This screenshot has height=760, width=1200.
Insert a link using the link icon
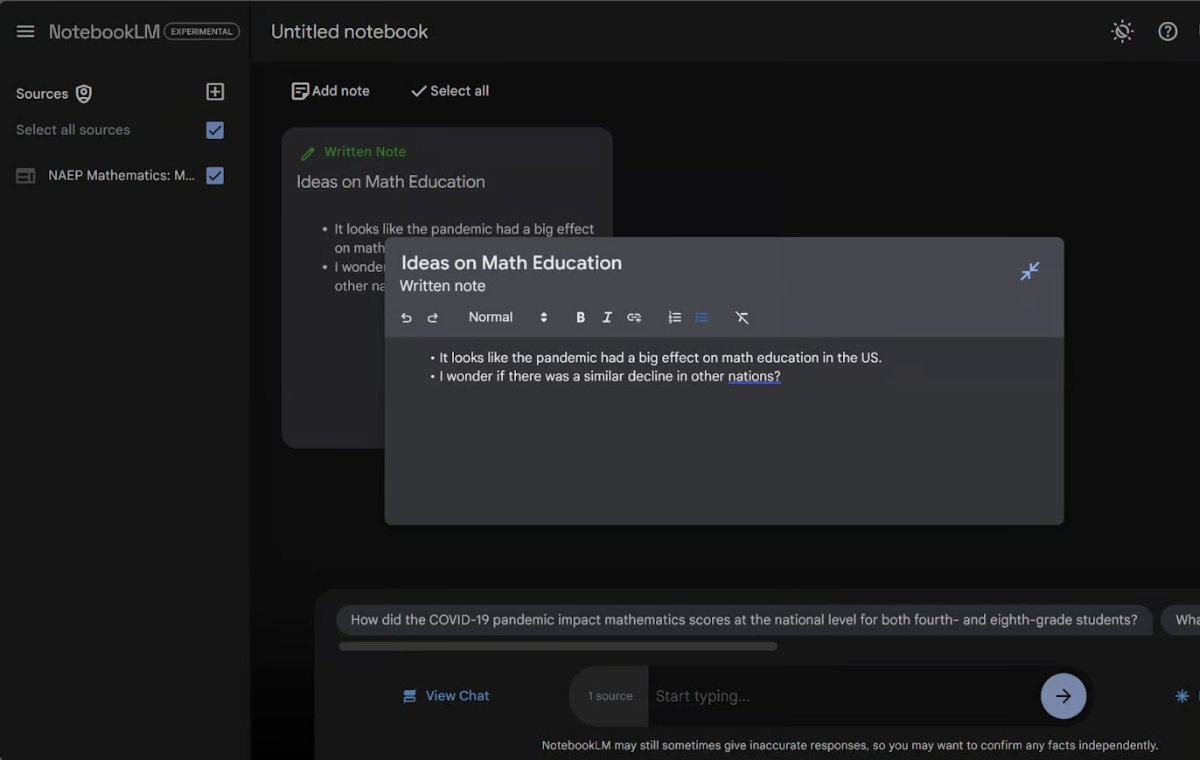point(634,317)
